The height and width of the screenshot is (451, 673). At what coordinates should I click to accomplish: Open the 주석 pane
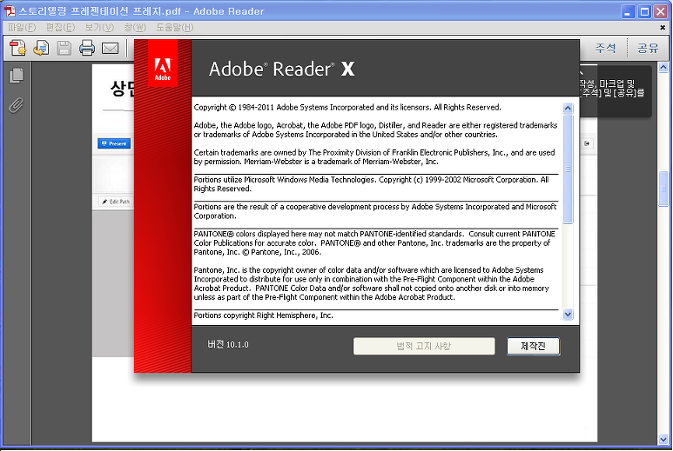(606, 48)
